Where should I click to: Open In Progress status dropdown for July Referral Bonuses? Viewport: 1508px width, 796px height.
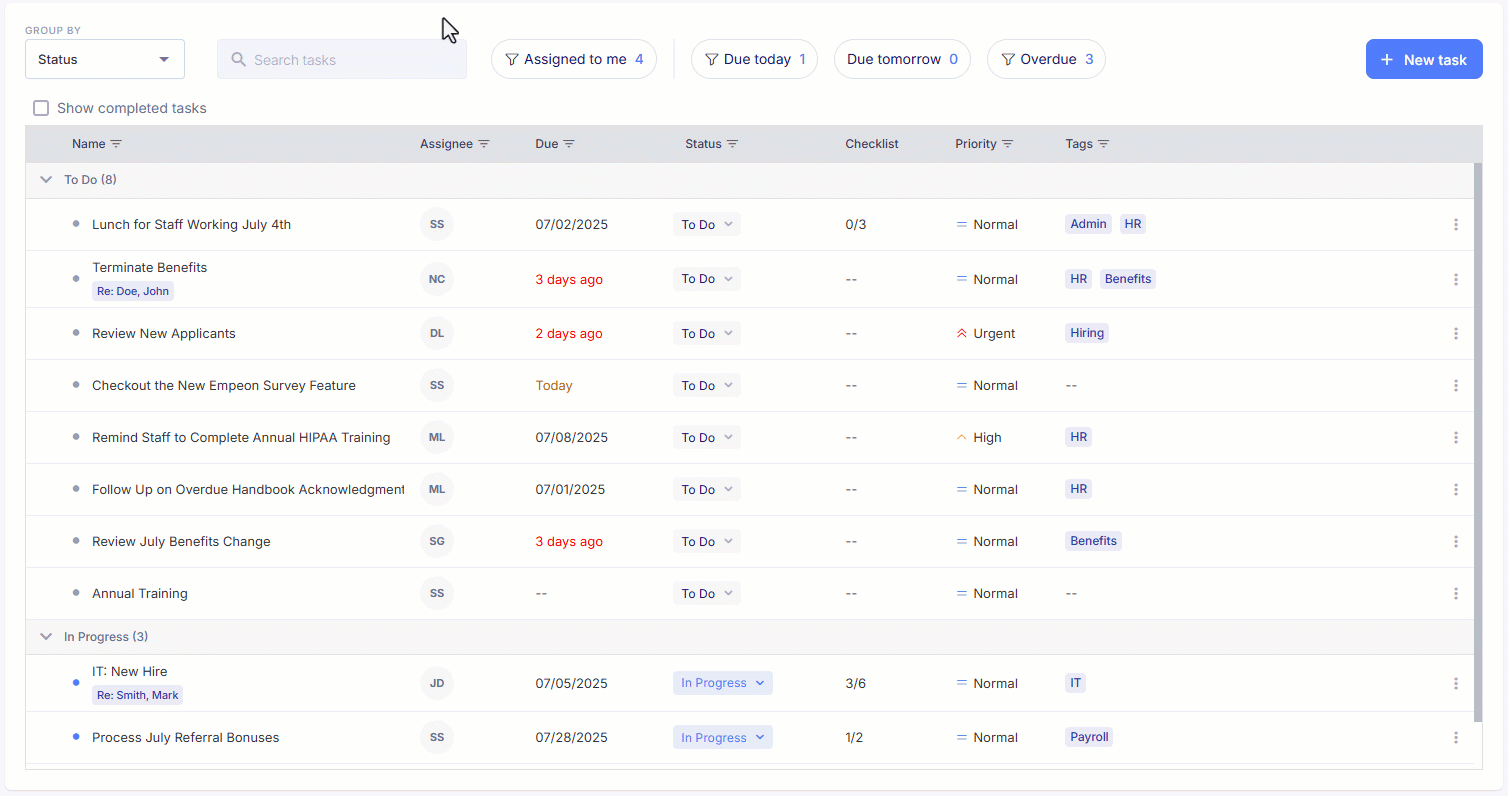pyautogui.click(x=723, y=737)
